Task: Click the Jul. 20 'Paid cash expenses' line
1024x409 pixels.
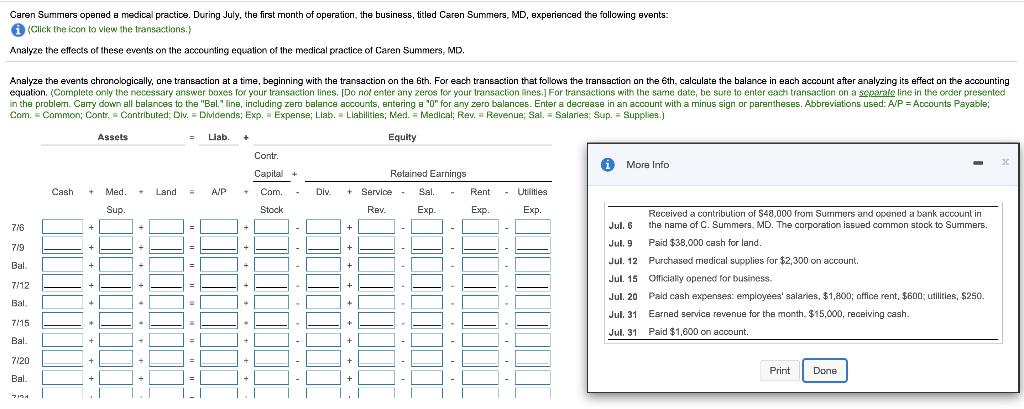Action: tap(816, 296)
